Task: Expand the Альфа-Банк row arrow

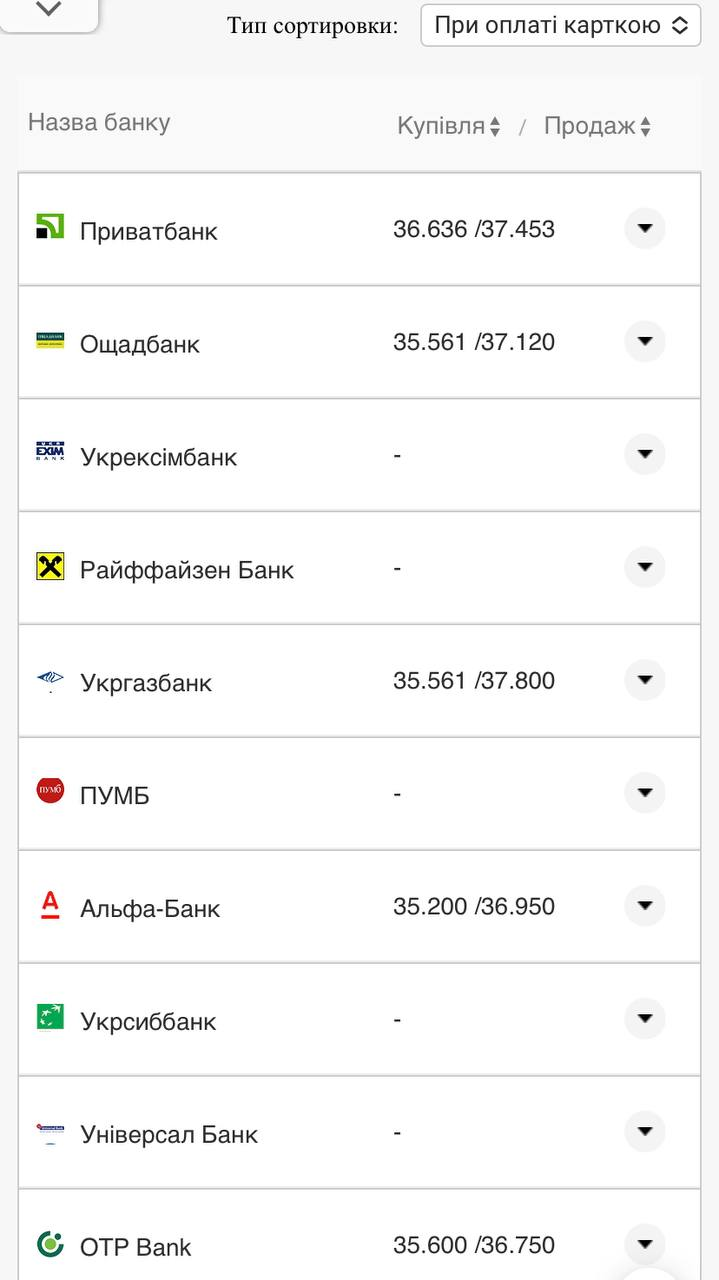Action: coord(645,906)
